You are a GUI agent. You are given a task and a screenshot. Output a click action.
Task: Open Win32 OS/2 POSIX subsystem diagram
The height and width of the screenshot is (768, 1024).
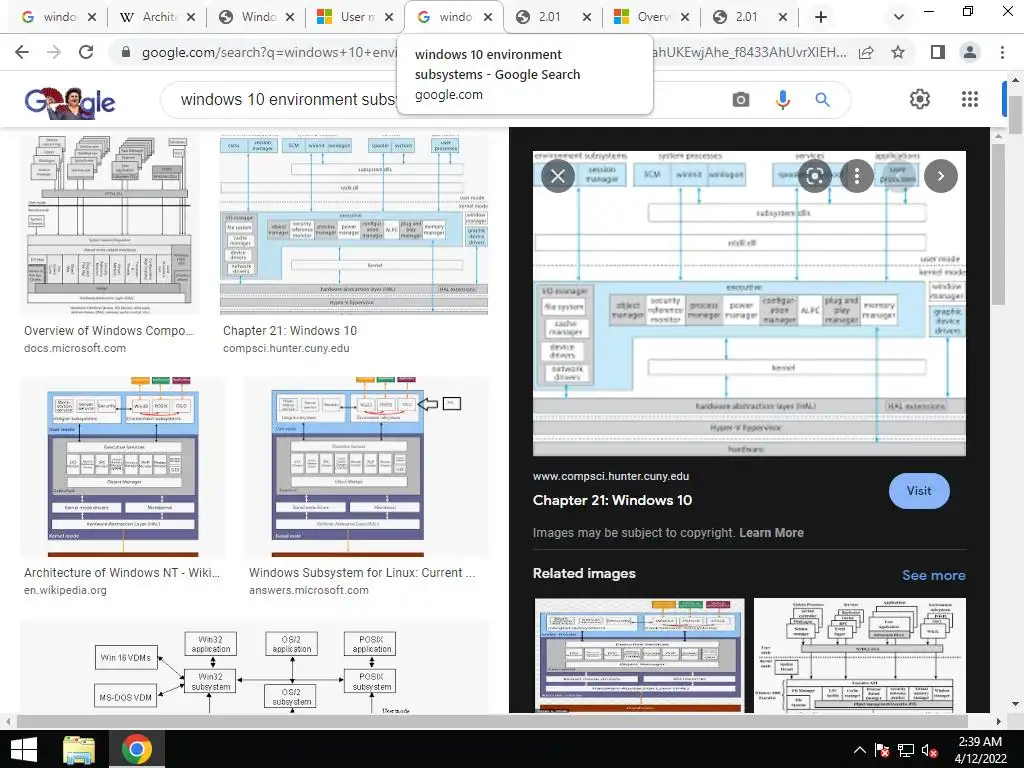coord(254,666)
